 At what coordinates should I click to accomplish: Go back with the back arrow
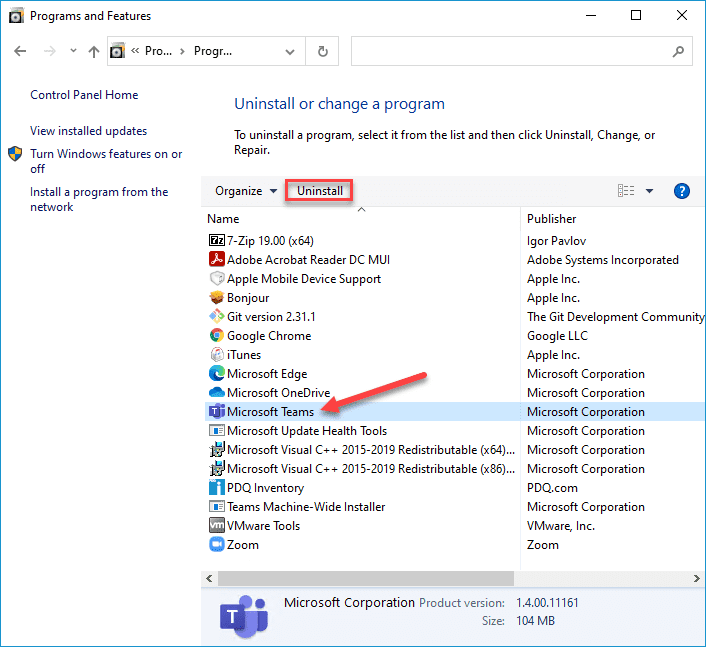coord(20,51)
